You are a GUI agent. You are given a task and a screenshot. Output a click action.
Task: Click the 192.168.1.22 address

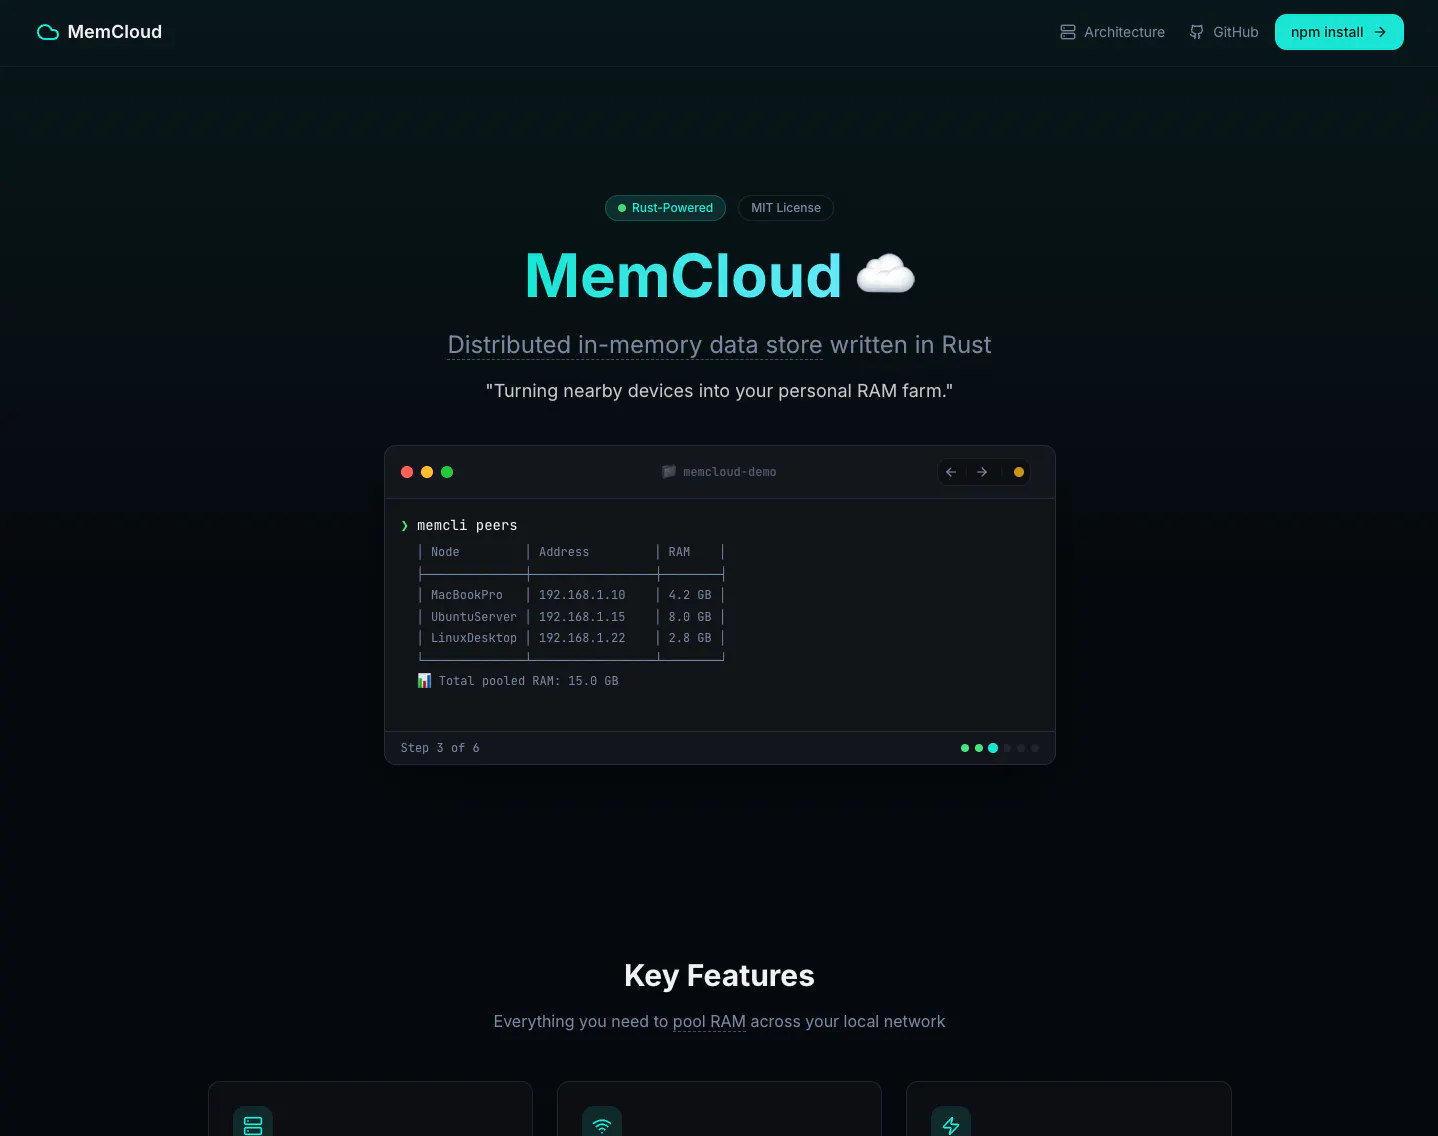click(582, 638)
